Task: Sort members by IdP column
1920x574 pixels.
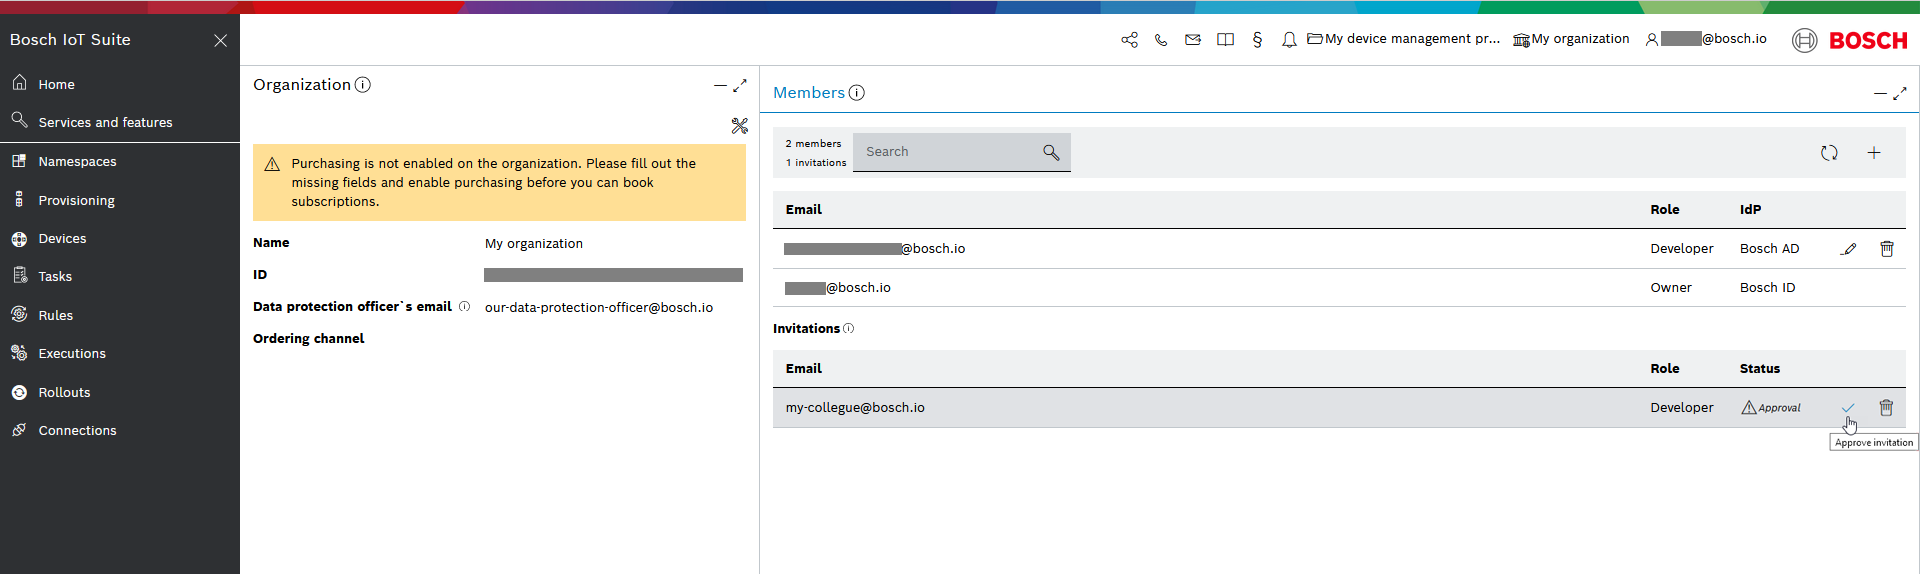Action: (1750, 210)
